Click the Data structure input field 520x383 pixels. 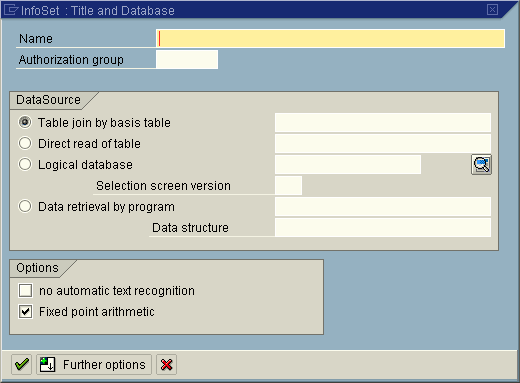click(383, 227)
